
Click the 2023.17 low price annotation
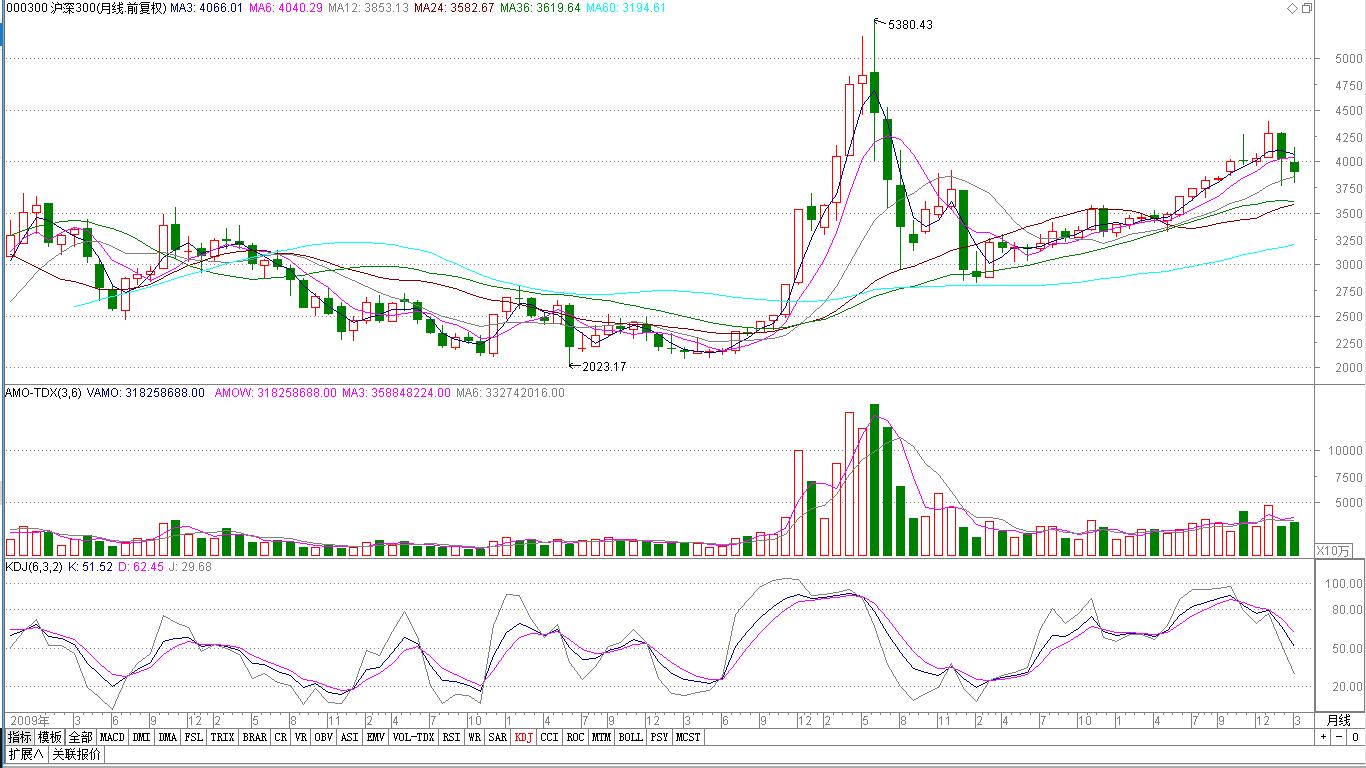(604, 367)
